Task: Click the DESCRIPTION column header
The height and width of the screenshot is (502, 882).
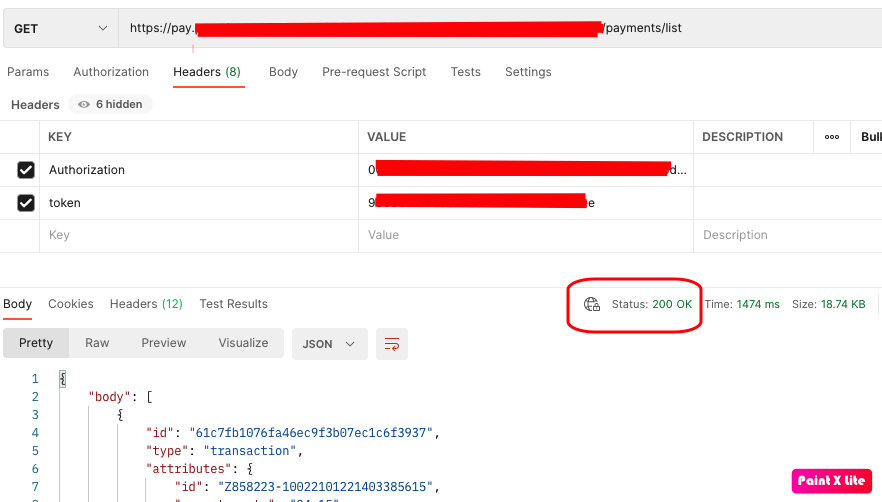Action: [x=742, y=137]
